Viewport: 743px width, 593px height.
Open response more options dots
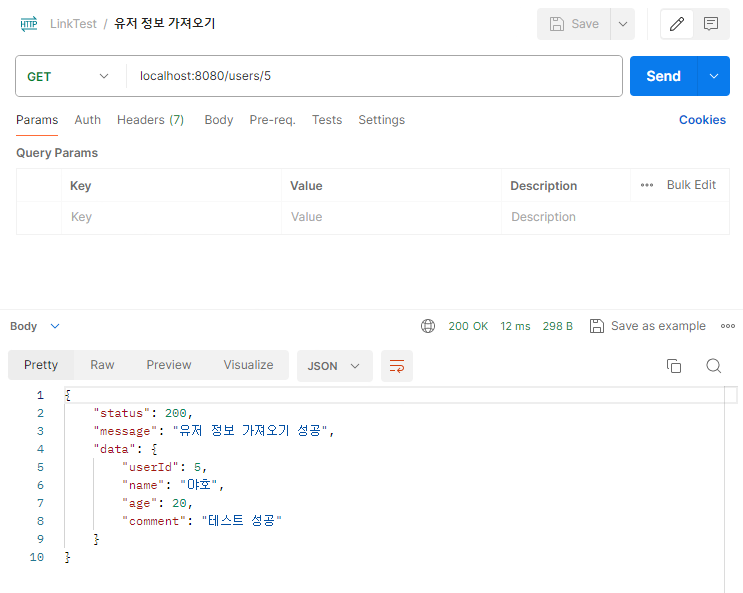(728, 326)
